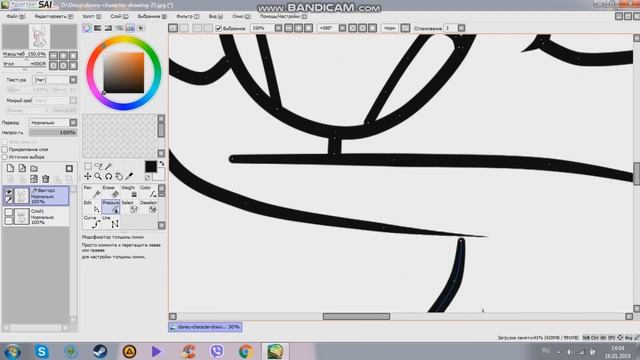Show the RGB slider panel
The width and height of the screenshot is (640, 360).
[98, 28]
